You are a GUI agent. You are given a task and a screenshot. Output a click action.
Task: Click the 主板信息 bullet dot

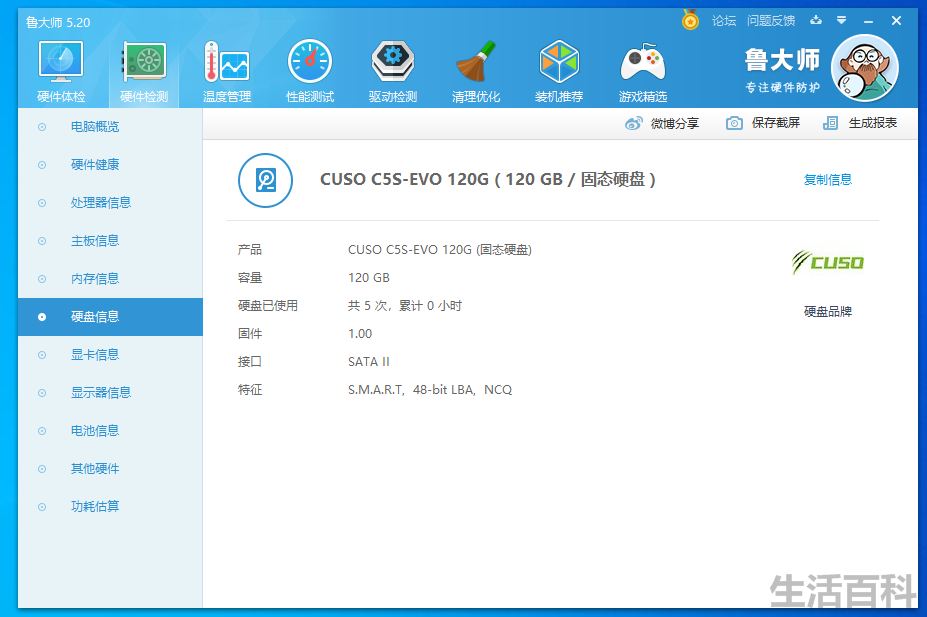click(42, 241)
